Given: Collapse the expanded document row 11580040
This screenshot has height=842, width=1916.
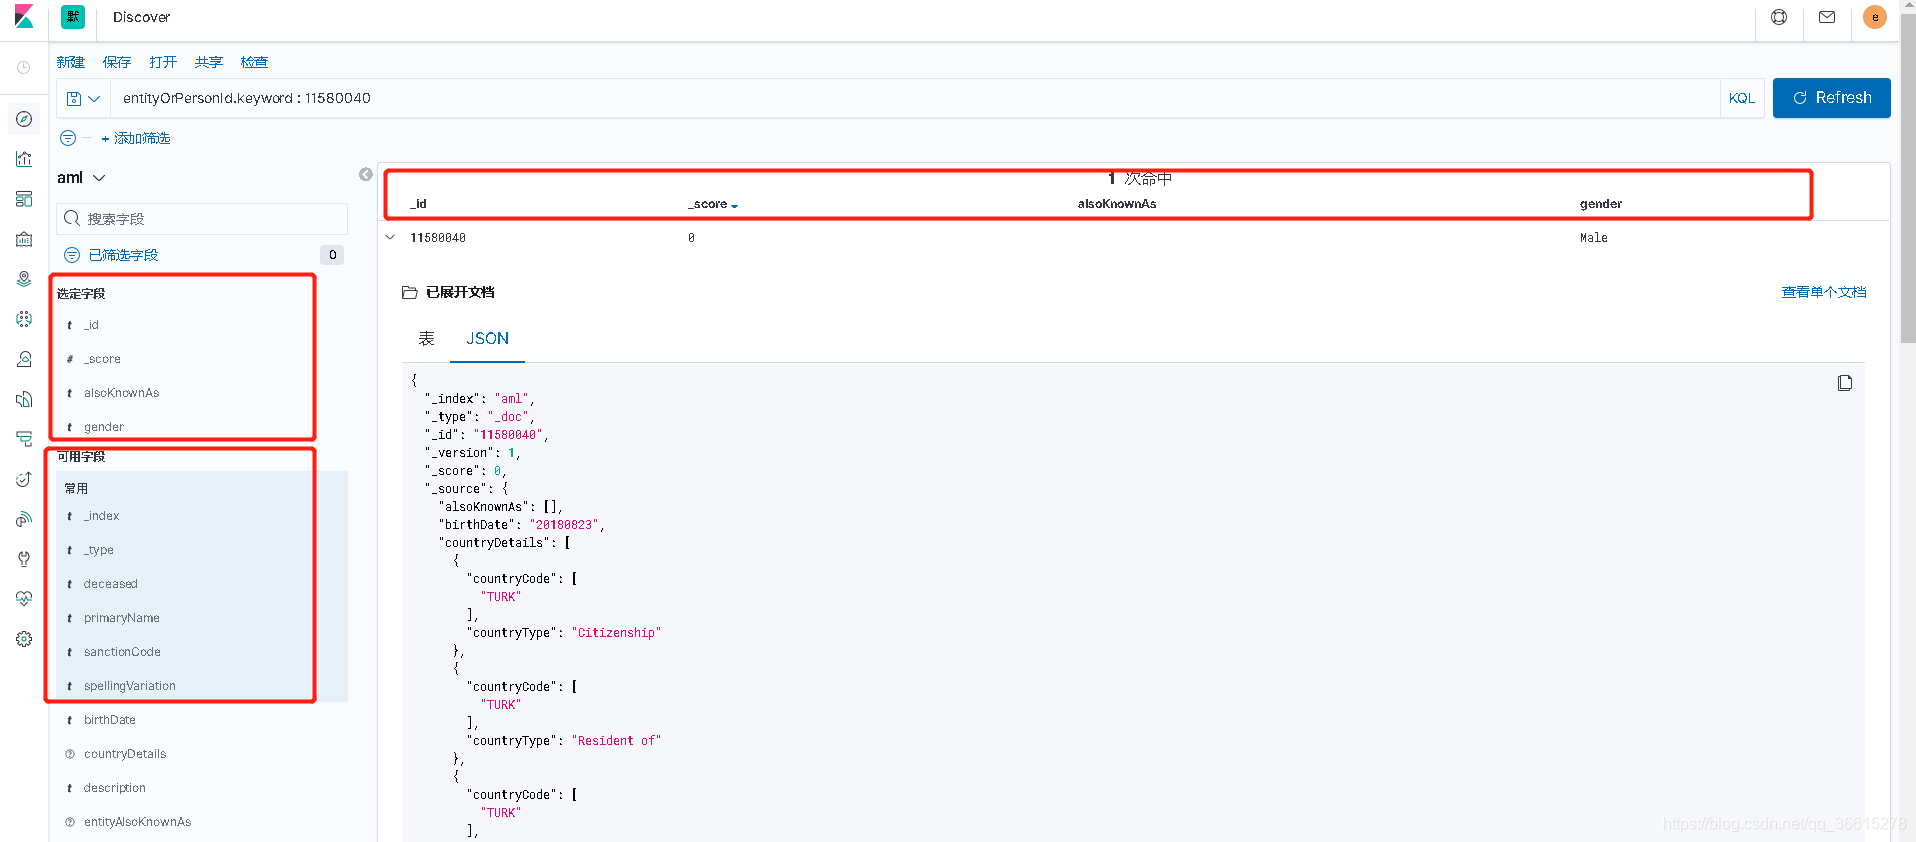Looking at the screenshot, I should click(390, 237).
